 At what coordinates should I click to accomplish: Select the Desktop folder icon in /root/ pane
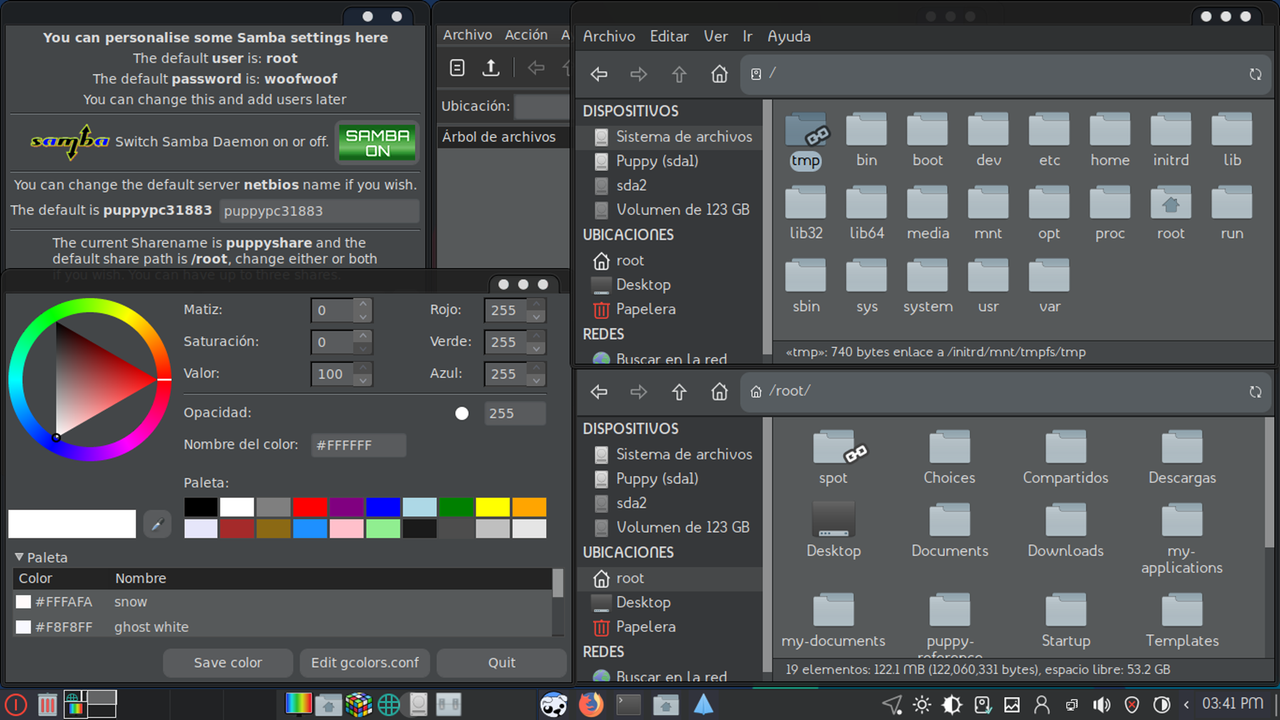pyautogui.click(x=833, y=531)
